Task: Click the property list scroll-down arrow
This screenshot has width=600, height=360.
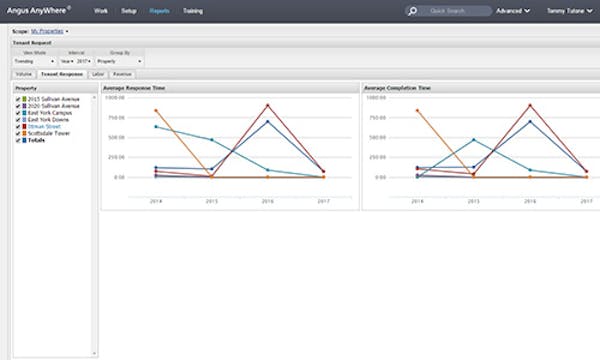Action: (x=94, y=353)
